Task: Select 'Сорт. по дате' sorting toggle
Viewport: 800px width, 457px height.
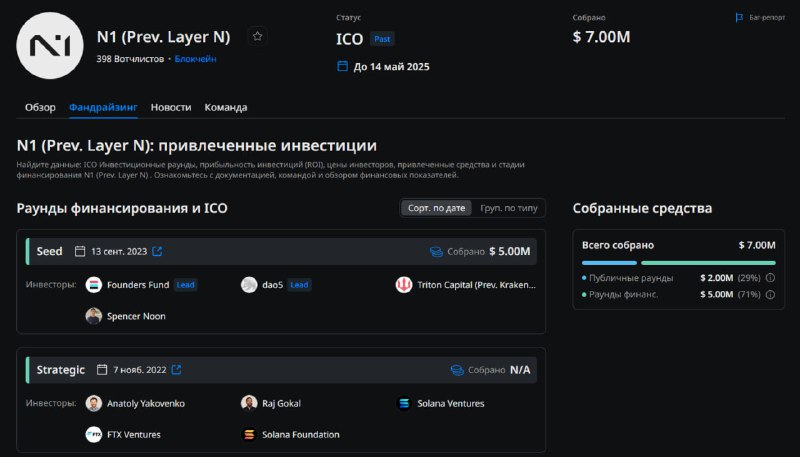Action: tap(436, 208)
